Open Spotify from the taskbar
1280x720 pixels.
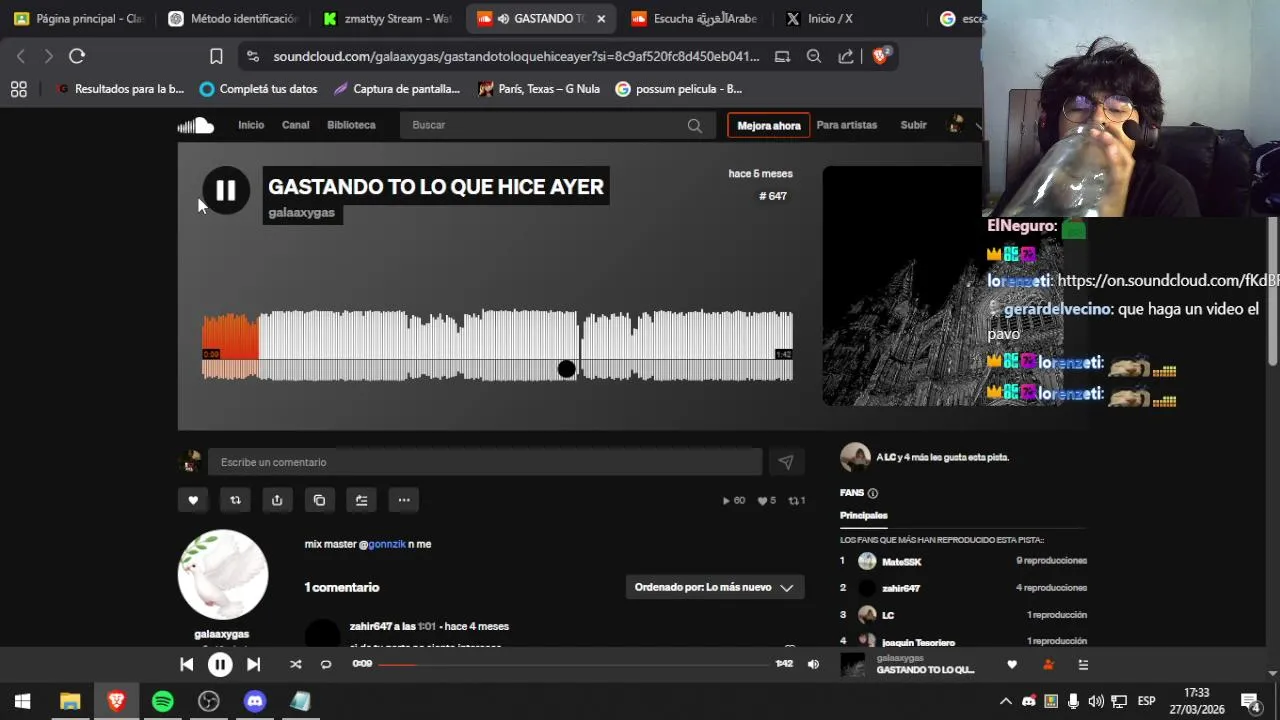point(162,701)
